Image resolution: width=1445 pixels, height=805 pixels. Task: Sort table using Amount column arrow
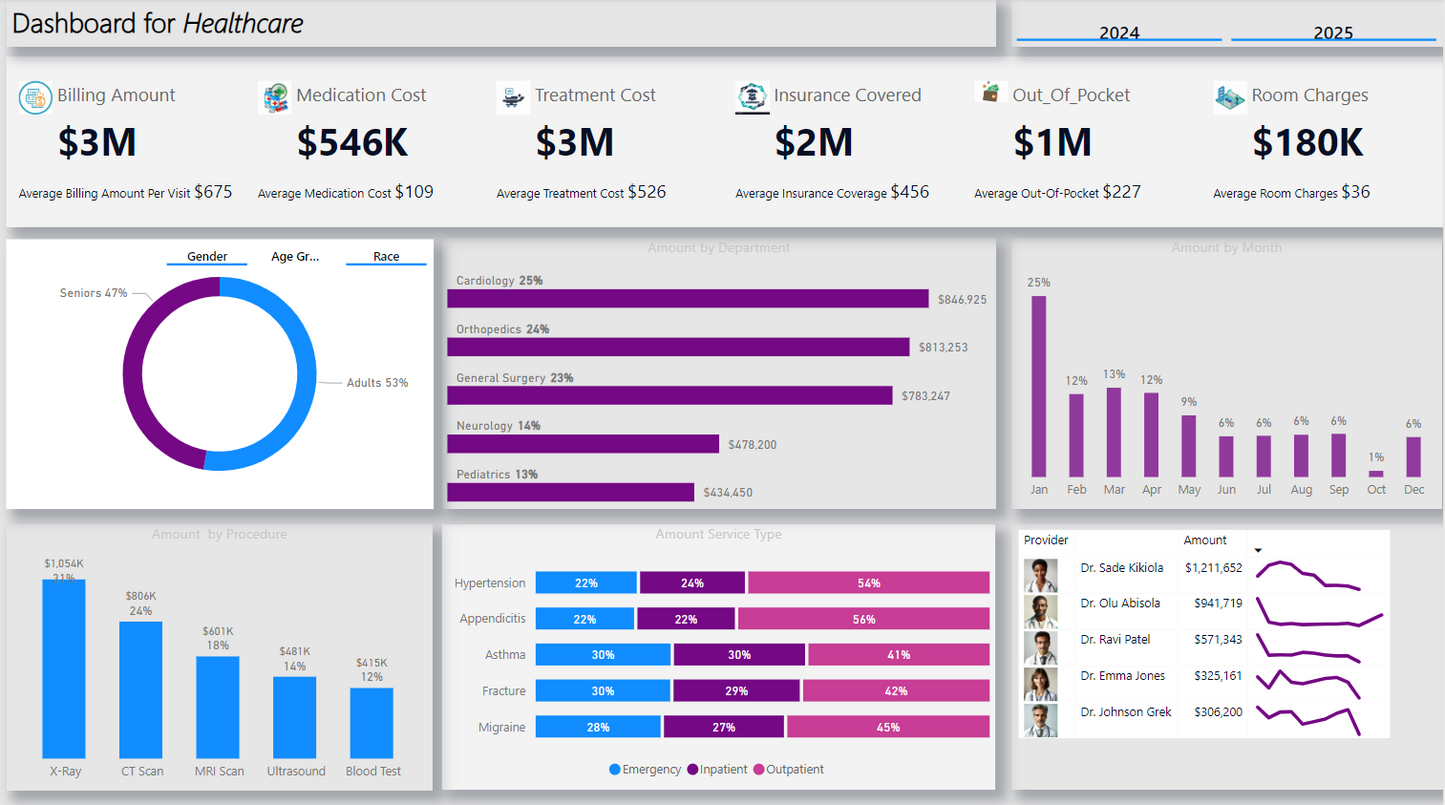tap(1258, 550)
